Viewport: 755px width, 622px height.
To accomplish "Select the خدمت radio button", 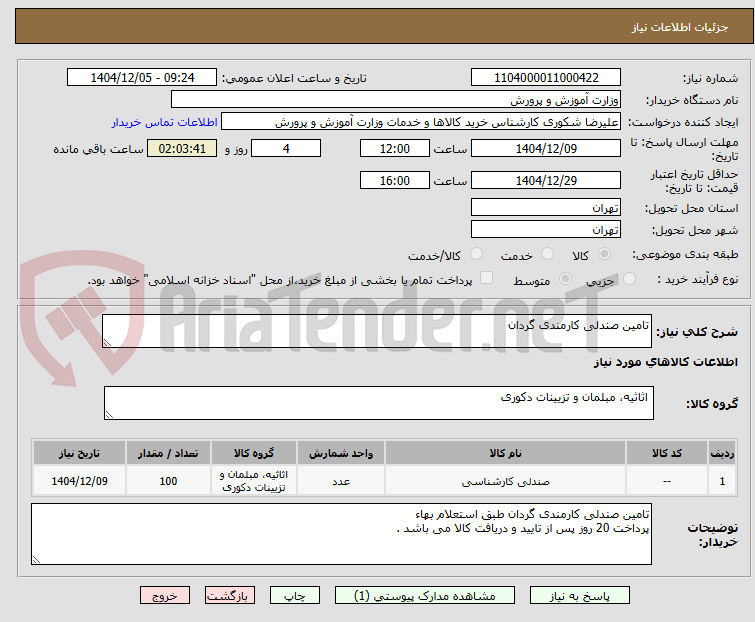I will pos(547,254).
